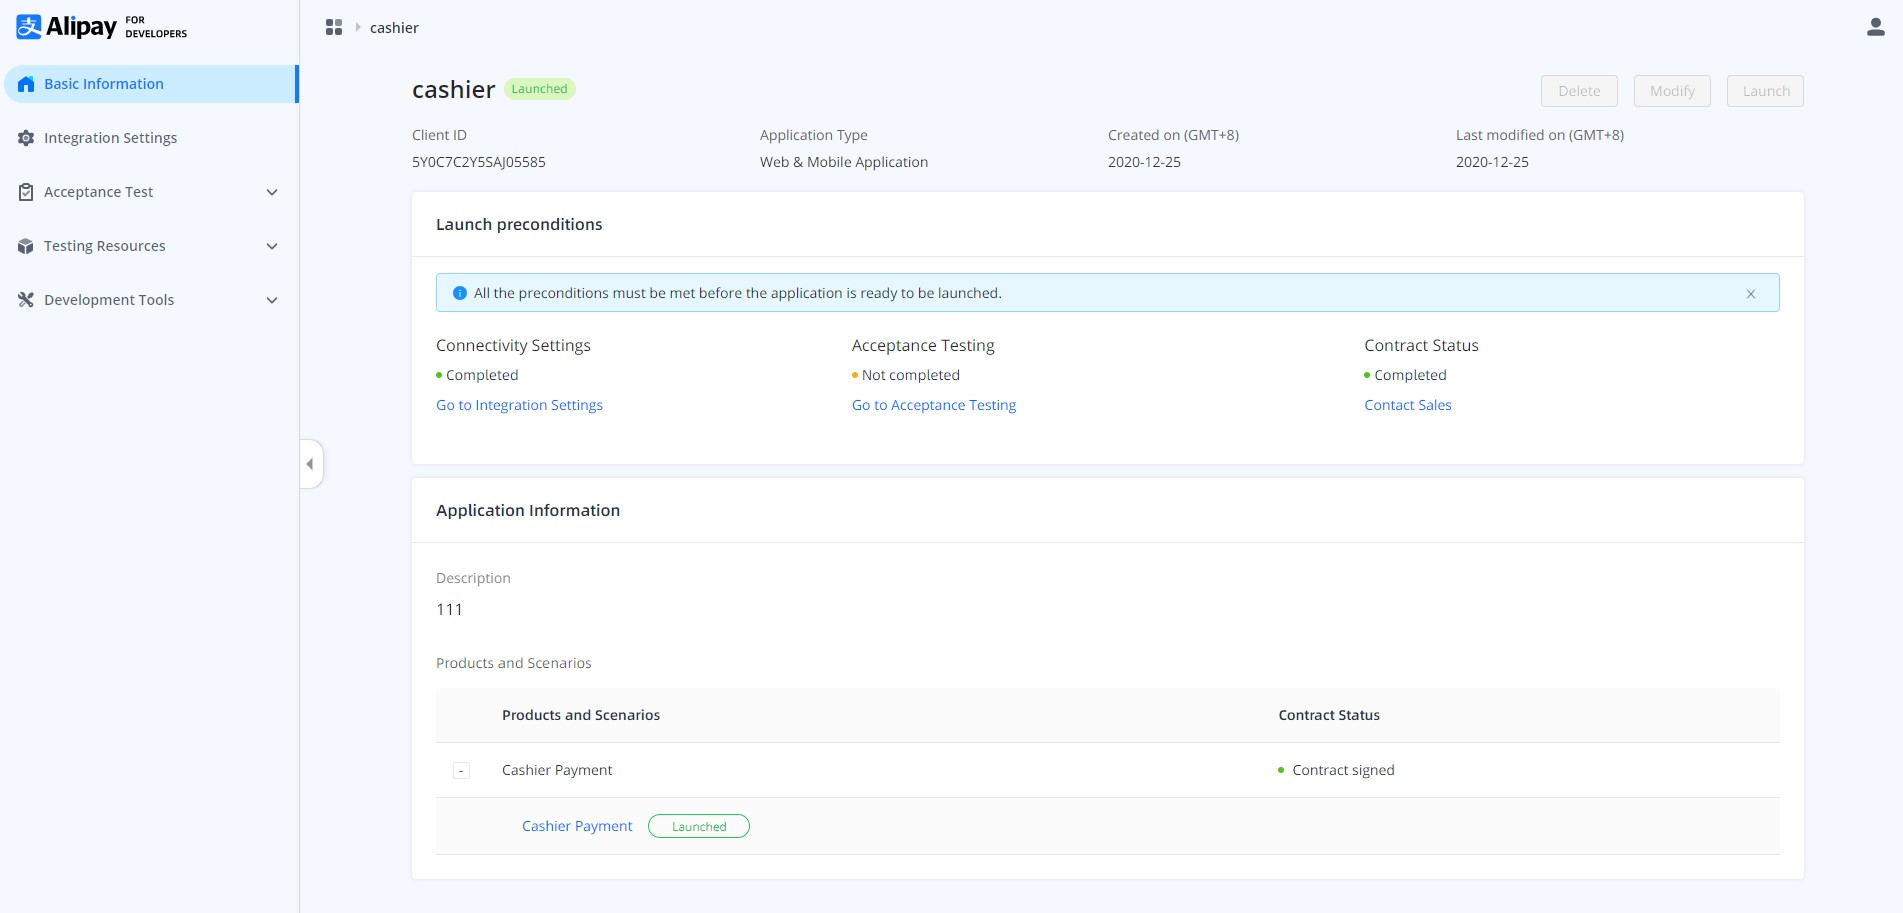Viewport: 1903px width, 913px height.
Task: Click the Acceptance Test clipboard icon
Action: 26,192
